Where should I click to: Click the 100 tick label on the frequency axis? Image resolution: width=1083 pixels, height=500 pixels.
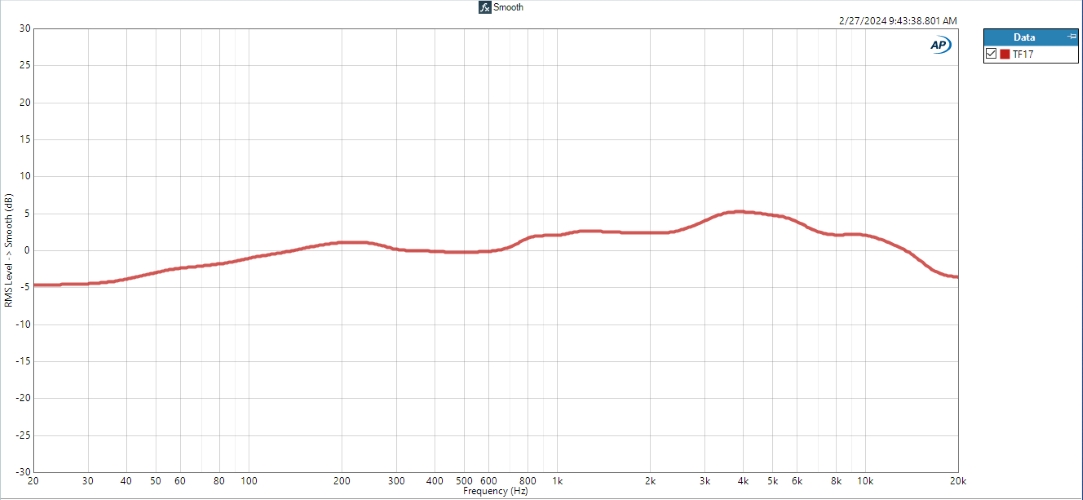pyautogui.click(x=249, y=481)
